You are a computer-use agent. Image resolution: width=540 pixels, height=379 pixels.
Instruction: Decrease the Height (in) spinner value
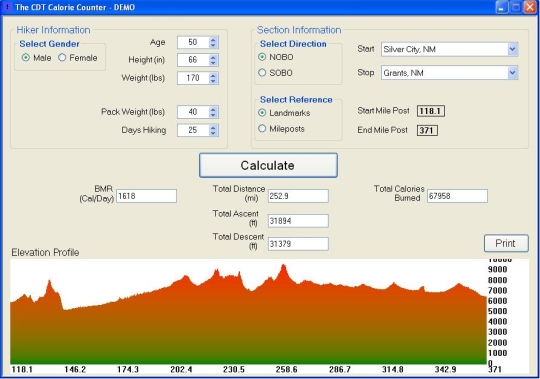[x=213, y=63]
